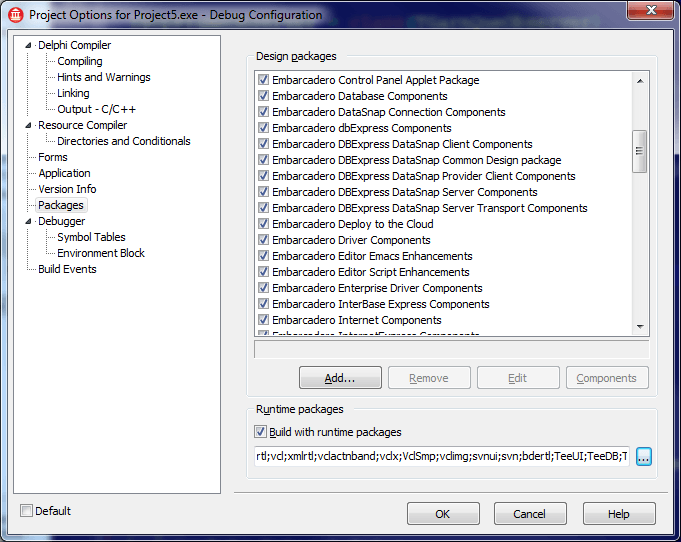Toggle Embarcadero Internet Components checkbox

click(263, 320)
